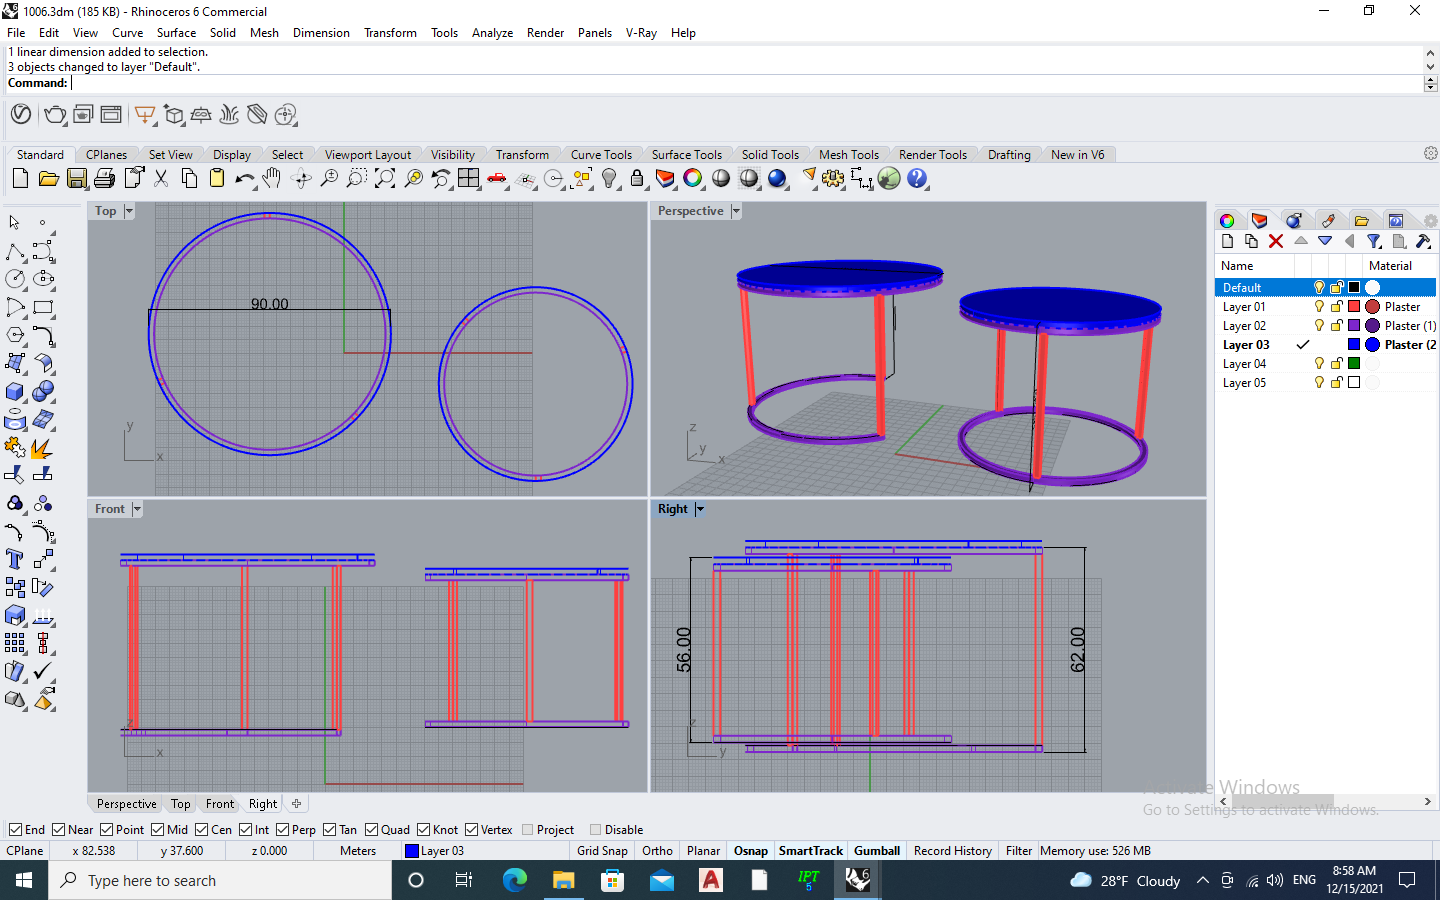The image size is (1440, 900).
Task: Open the Top viewport title dropdown
Action: pos(129,211)
